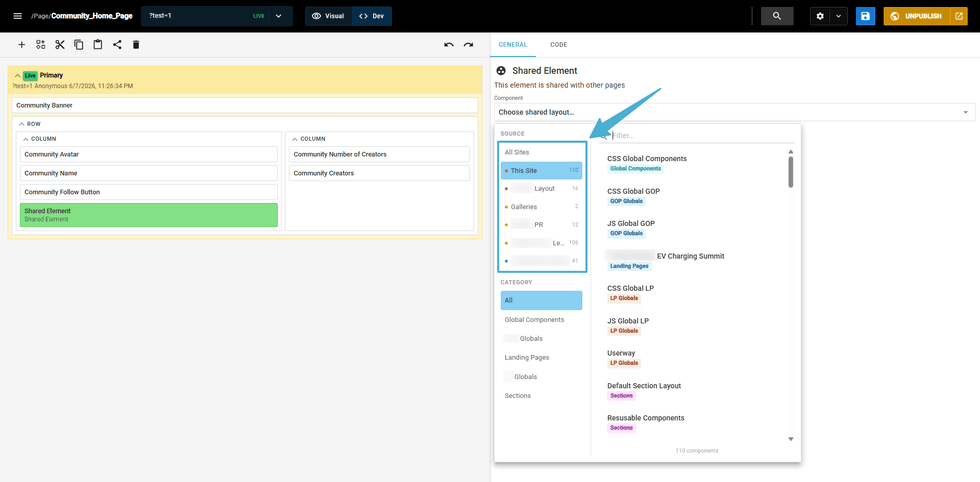Open the hamburger main menu
The height and width of the screenshot is (482, 980).
point(18,16)
